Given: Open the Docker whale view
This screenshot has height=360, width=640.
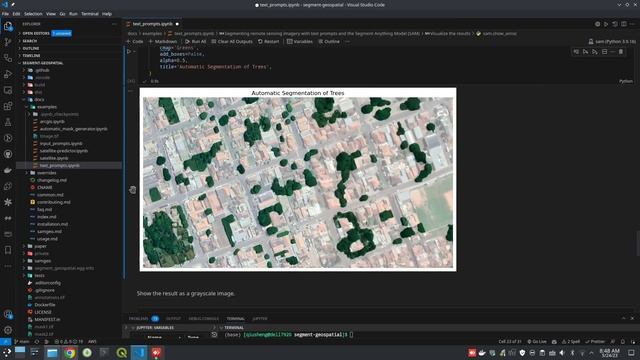Looking at the screenshot, I should tap(8, 170).
